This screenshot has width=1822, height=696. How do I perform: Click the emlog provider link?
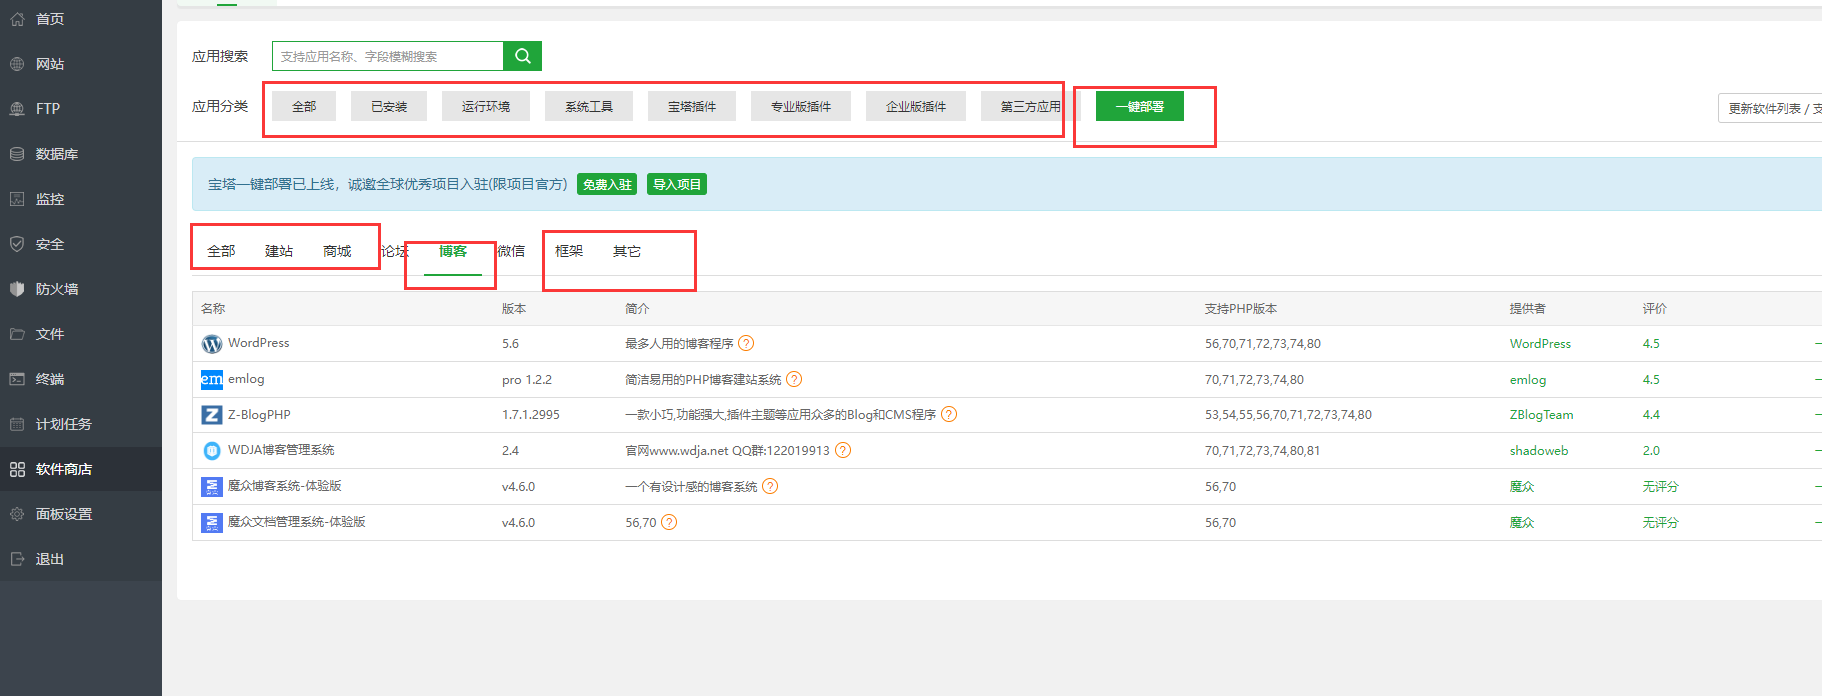coord(1528,379)
